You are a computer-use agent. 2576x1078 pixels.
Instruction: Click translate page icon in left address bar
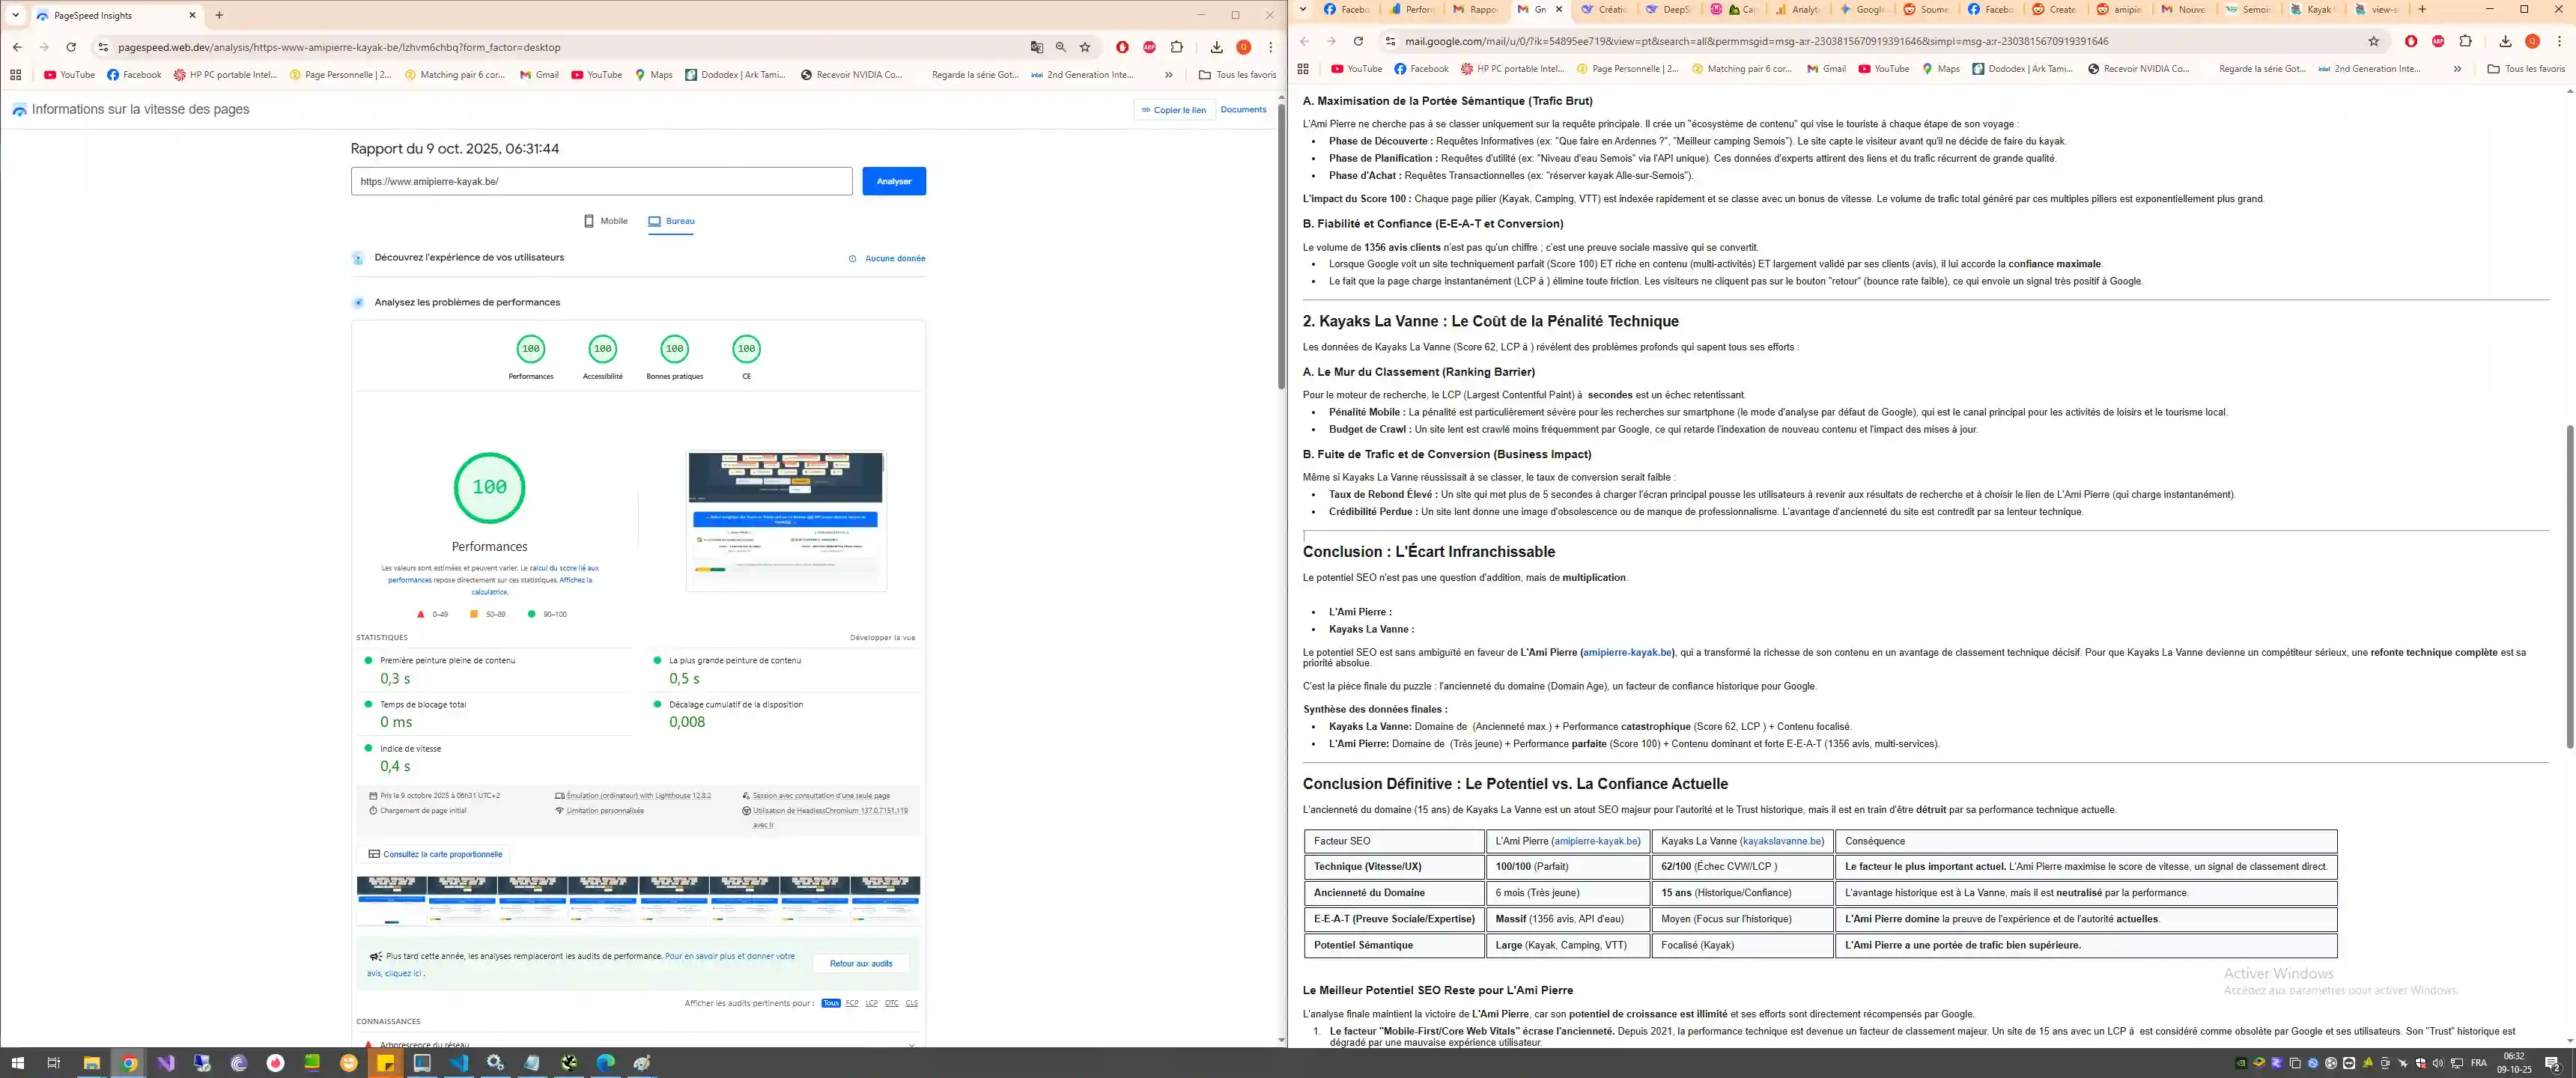pyautogui.click(x=1037, y=47)
